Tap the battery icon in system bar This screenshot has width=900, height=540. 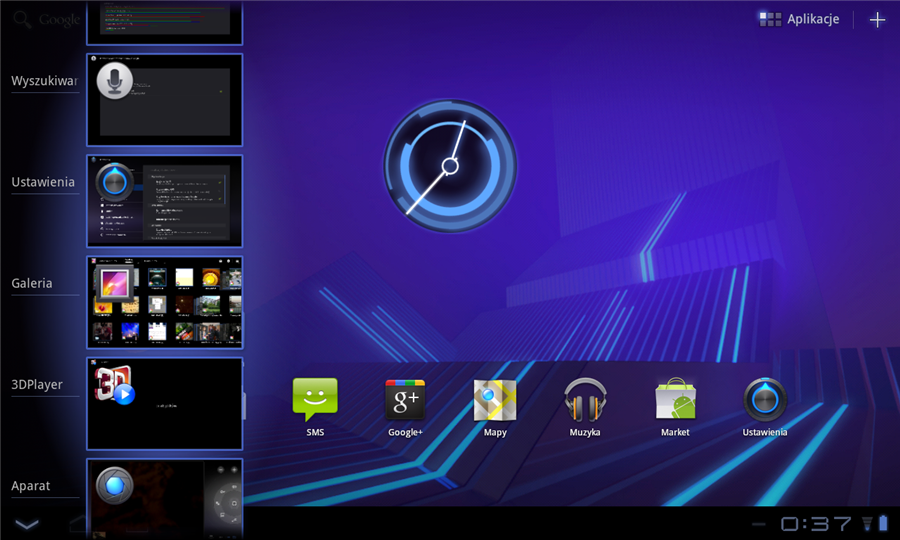(883, 523)
